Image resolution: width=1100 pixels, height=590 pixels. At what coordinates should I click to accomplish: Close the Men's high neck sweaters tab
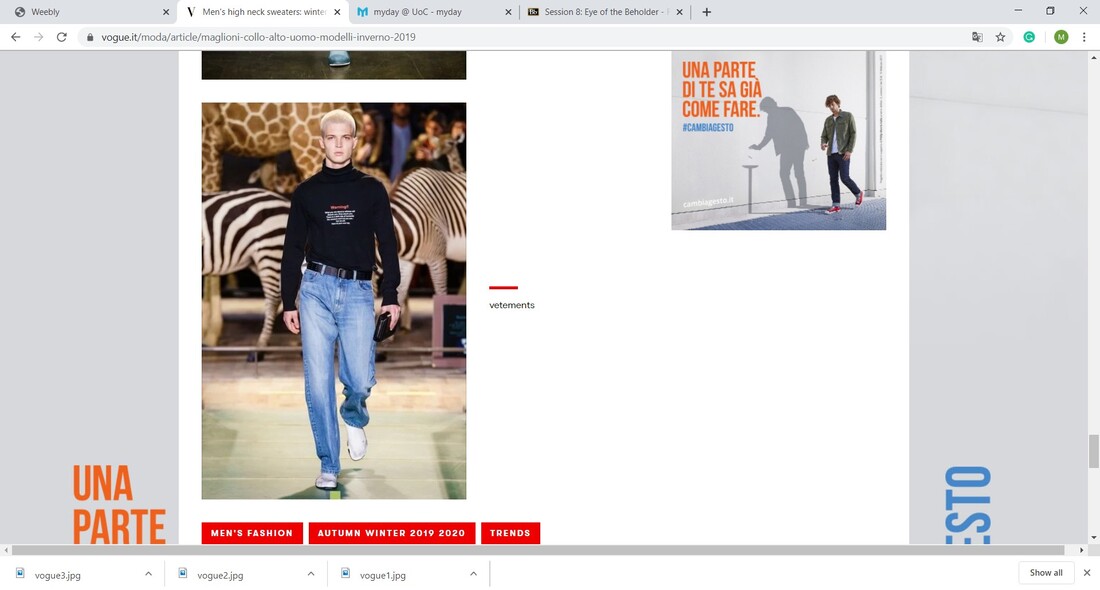coord(337,12)
